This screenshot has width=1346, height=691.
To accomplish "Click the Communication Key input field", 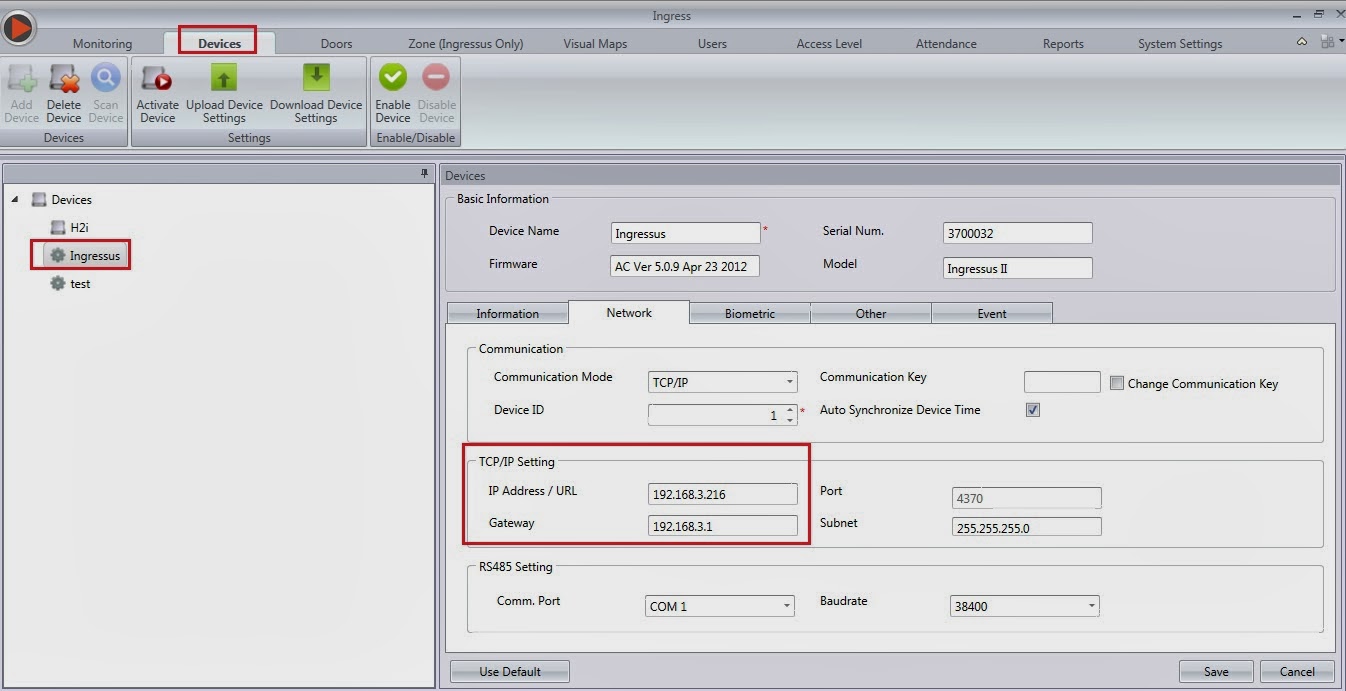I will click(1062, 381).
